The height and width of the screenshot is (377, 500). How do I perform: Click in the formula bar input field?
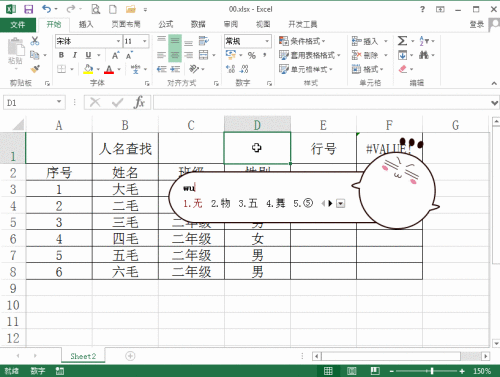coord(321,103)
